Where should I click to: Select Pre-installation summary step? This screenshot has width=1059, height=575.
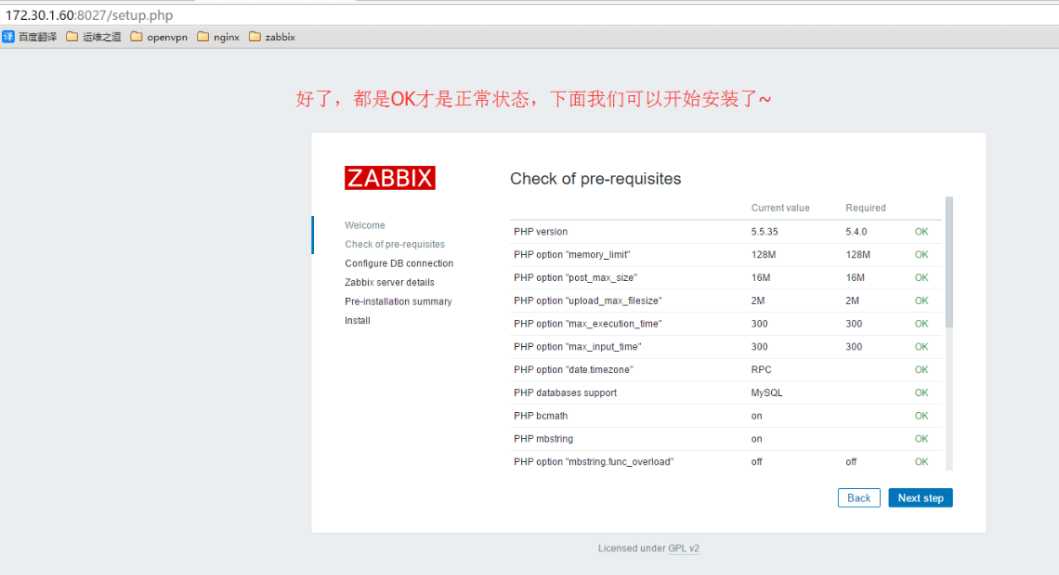[x=398, y=301]
